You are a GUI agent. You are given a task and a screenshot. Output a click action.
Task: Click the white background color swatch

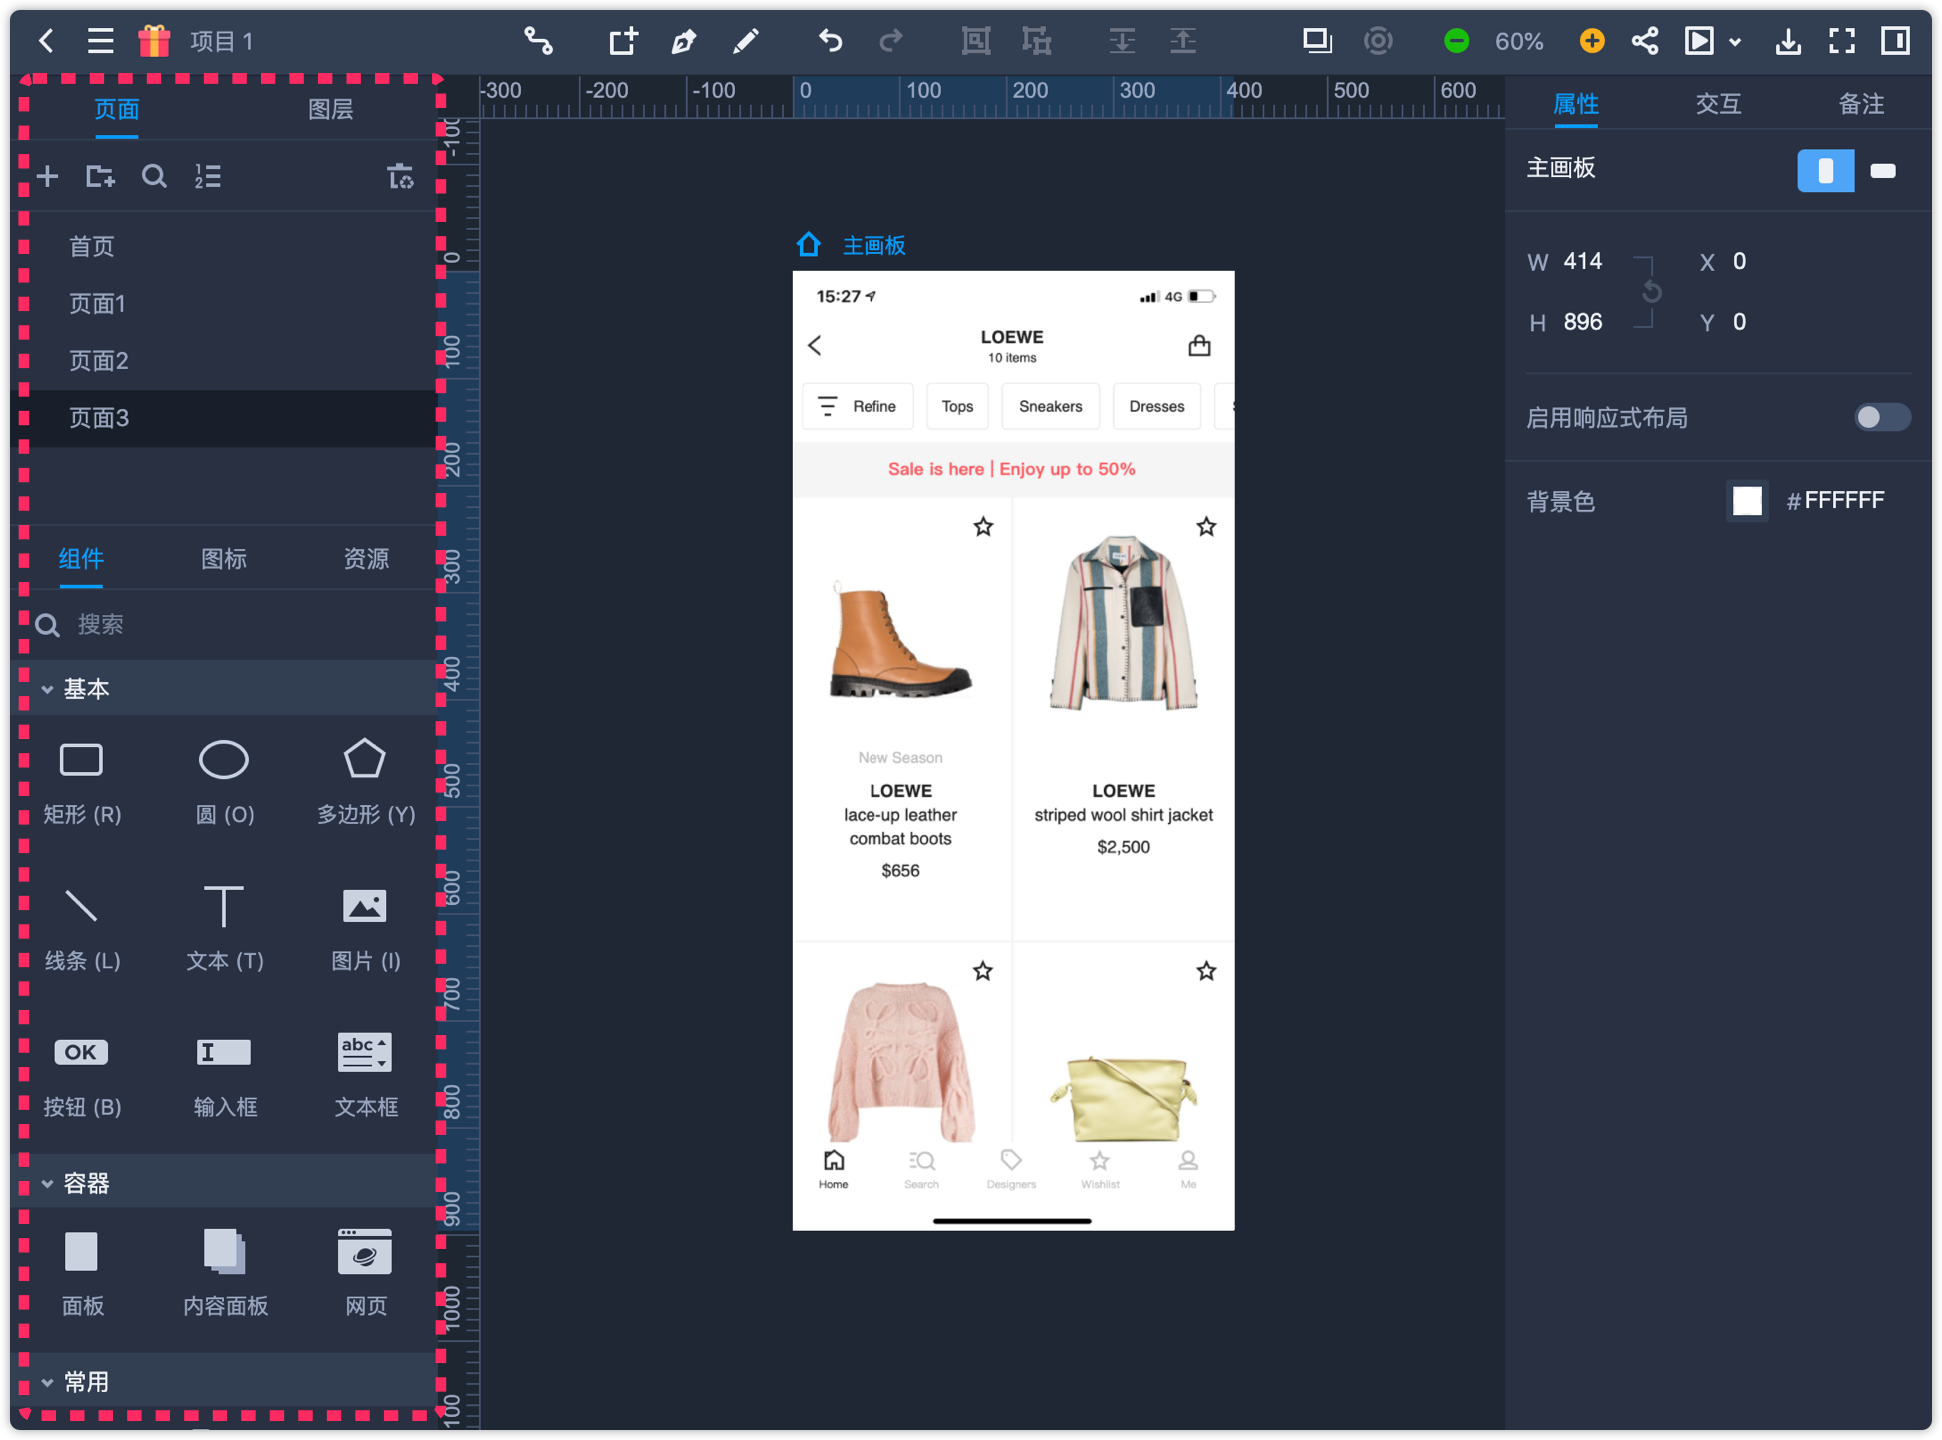pos(1746,501)
